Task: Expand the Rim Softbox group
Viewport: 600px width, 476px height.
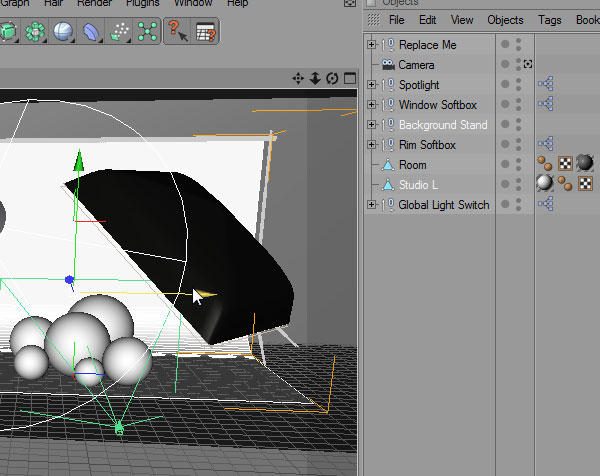Action: click(x=371, y=144)
